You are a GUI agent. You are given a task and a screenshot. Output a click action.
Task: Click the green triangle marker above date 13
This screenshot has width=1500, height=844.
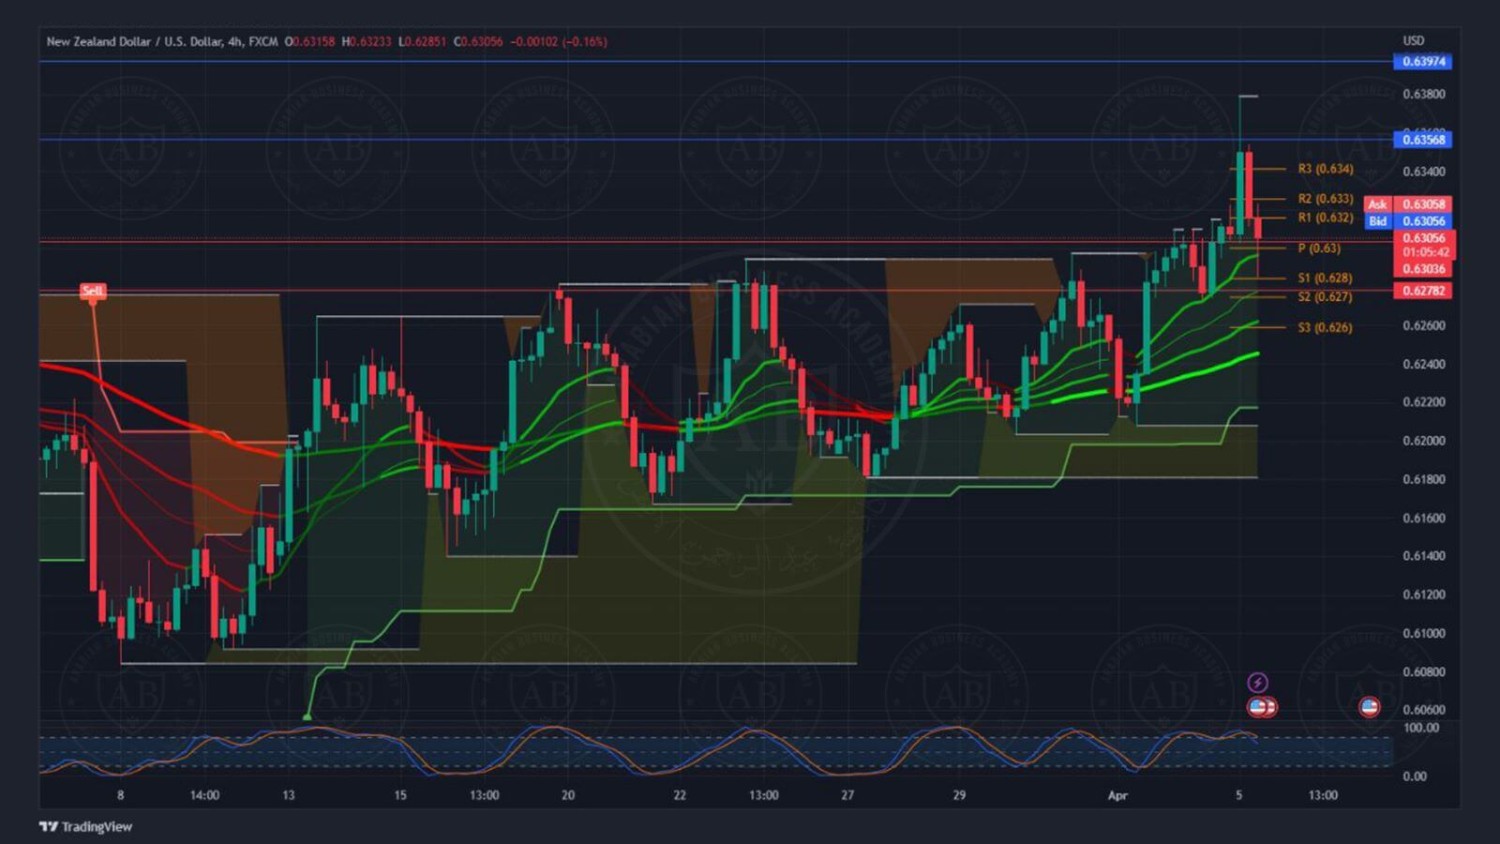307,716
